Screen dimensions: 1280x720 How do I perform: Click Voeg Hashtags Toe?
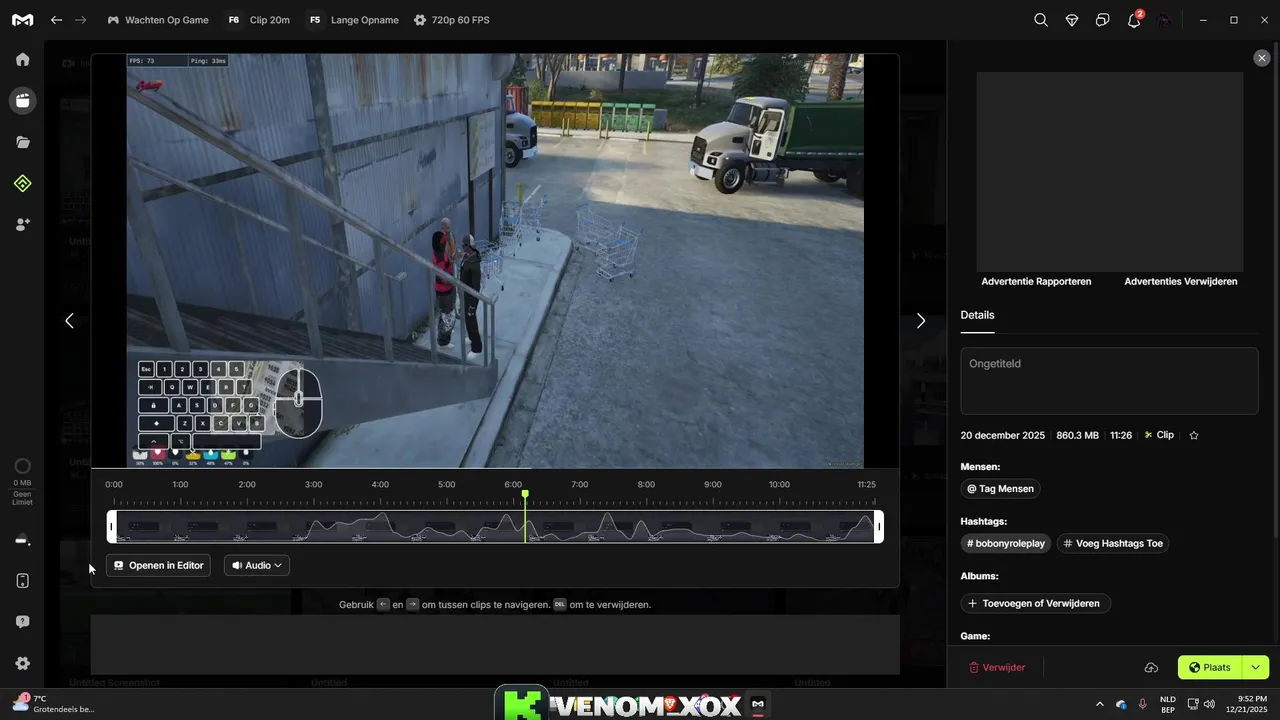[x=1113, y=543]
